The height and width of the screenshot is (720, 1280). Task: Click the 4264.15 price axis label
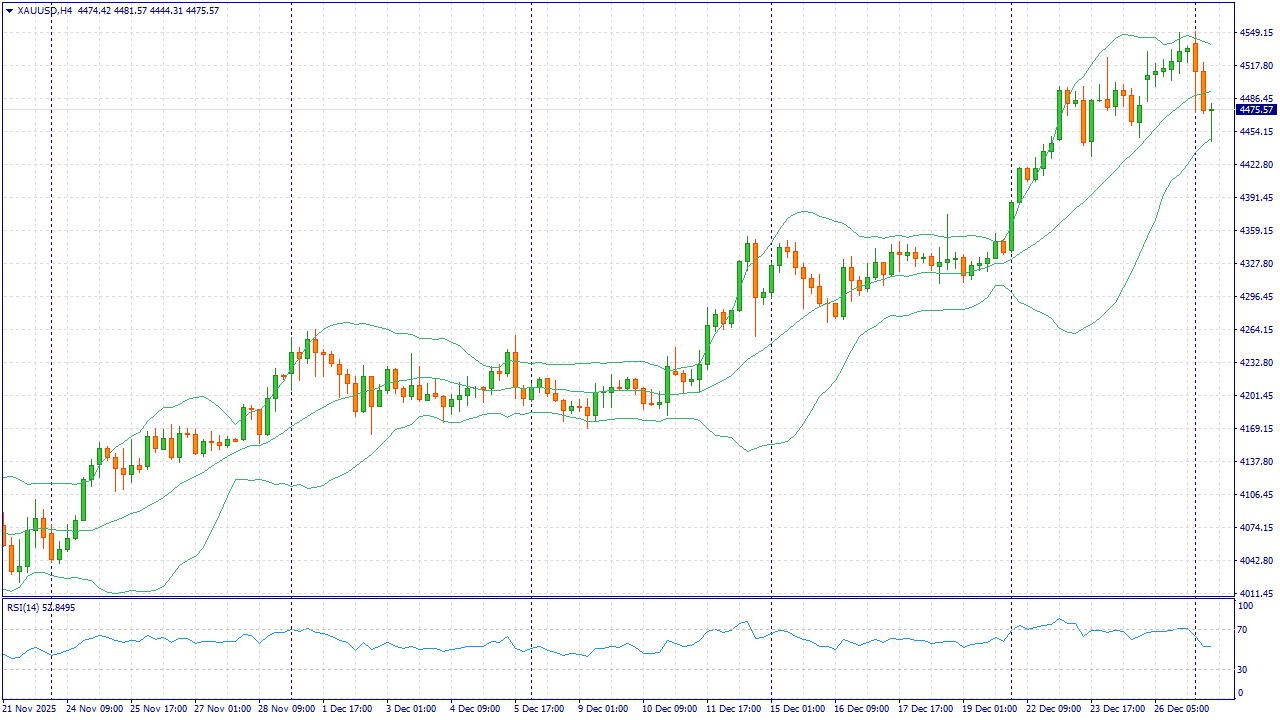(x=1255, y=330)
